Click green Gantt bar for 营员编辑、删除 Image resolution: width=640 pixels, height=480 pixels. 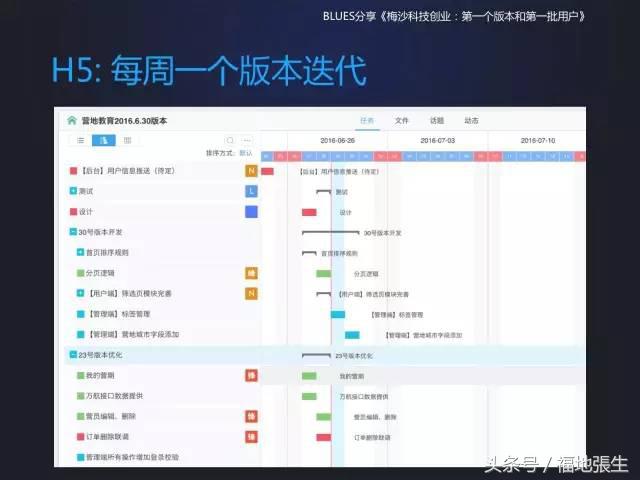(x=324, y=417)
